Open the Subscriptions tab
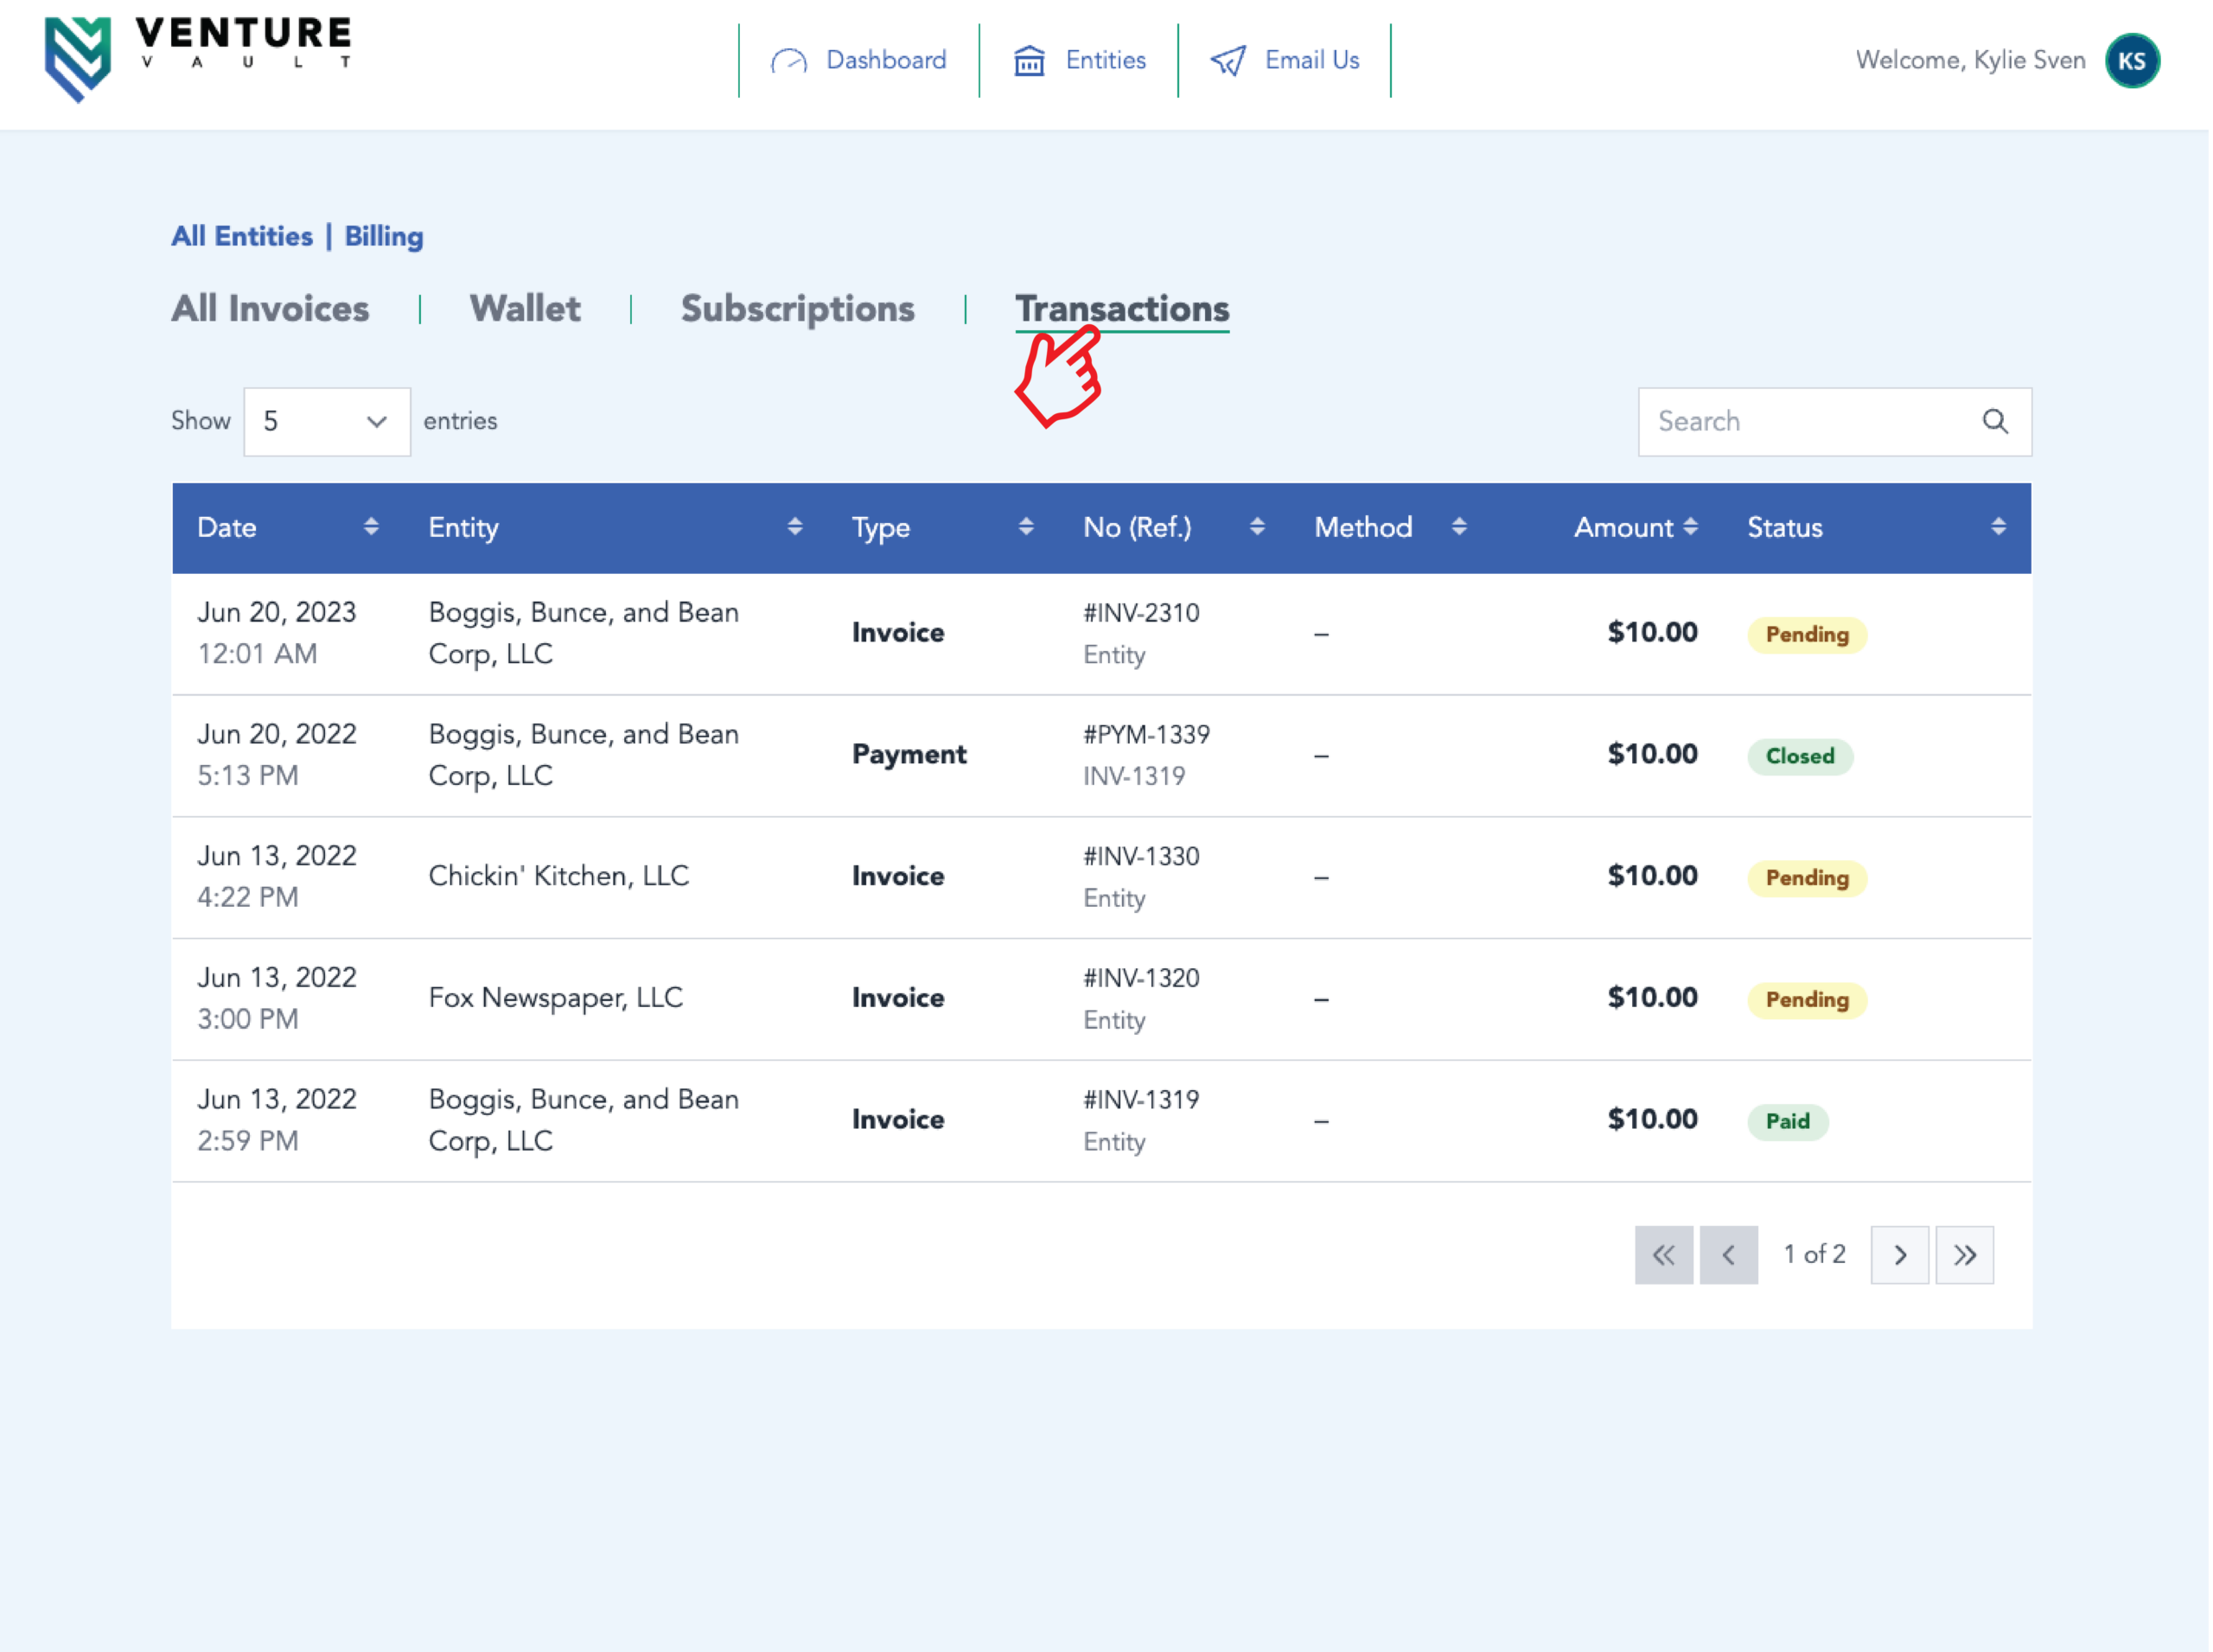Image resolution: width=2213 pixels, height=1652 pixels. coord(797,309)
